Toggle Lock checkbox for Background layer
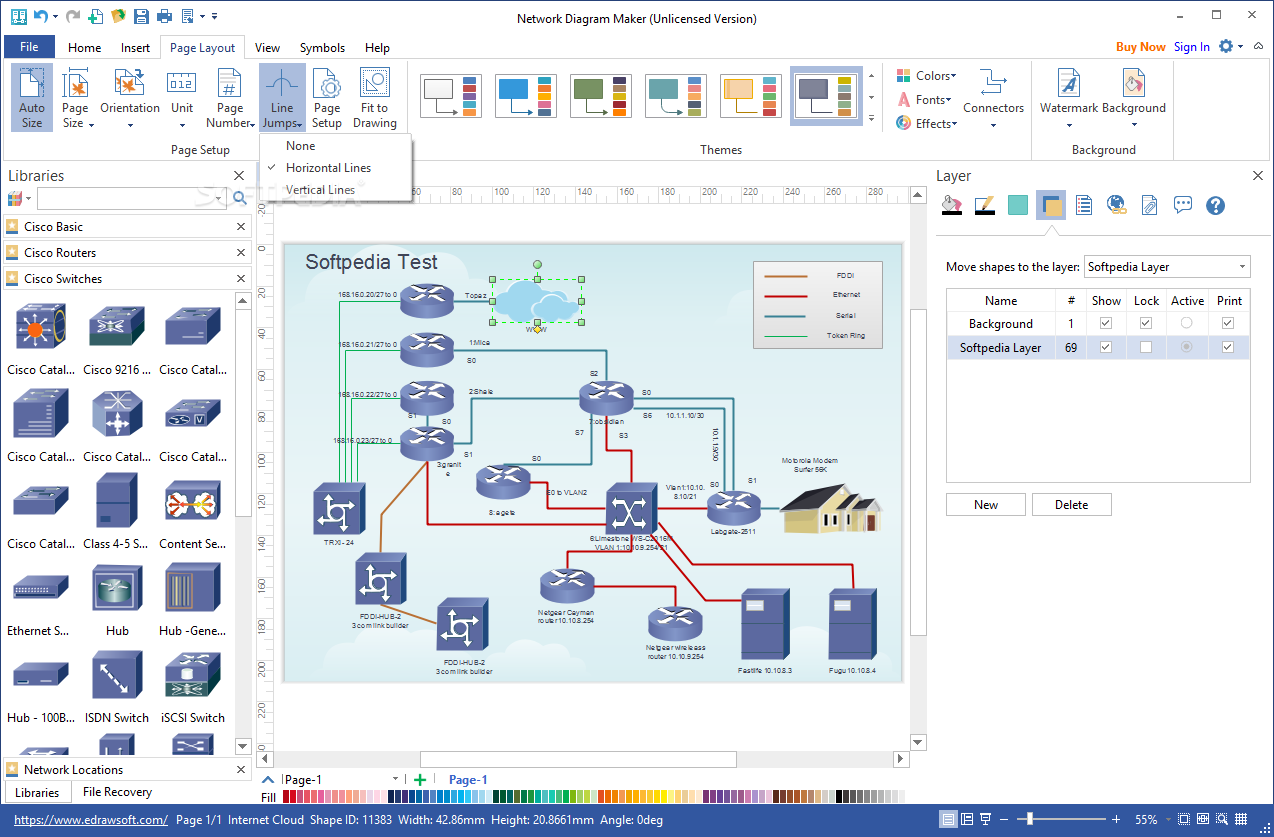 [1146, 323]
